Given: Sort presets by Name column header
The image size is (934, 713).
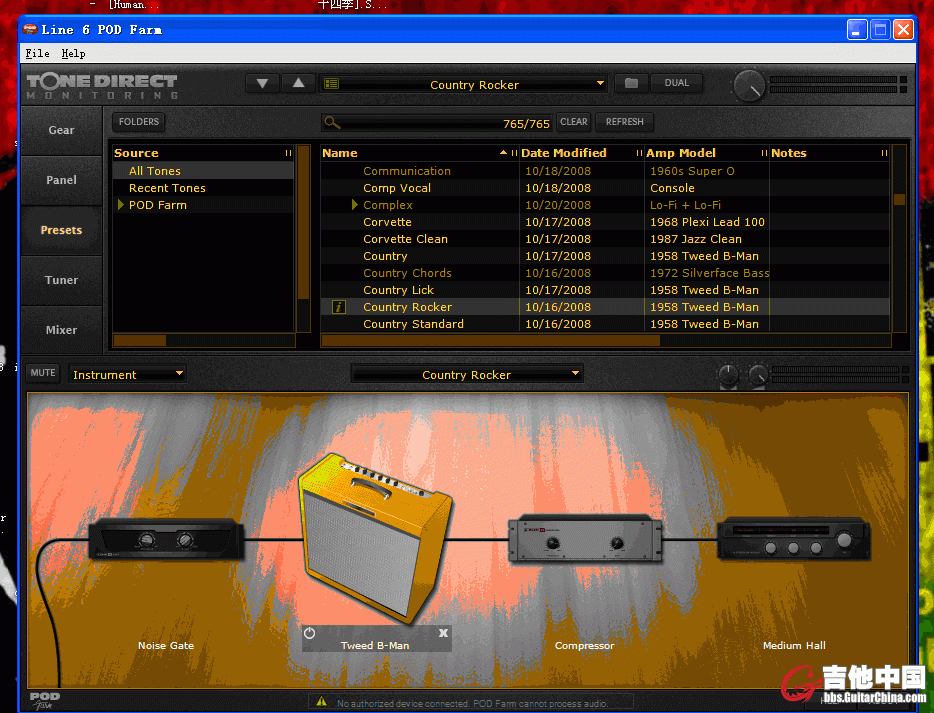Looking at the screenshot, I should [x=419, y=153].
